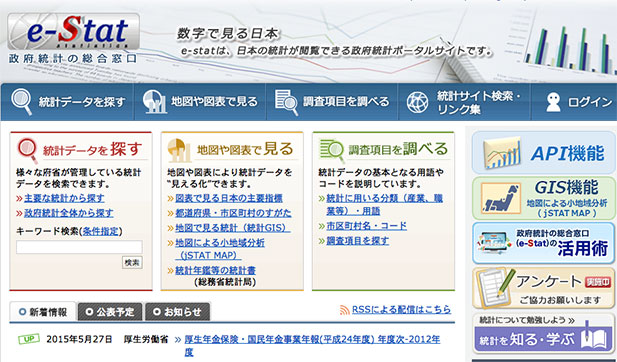Screen dimensions: 617x362
Task: Click the keyword search input field
Action: (79, 247)
